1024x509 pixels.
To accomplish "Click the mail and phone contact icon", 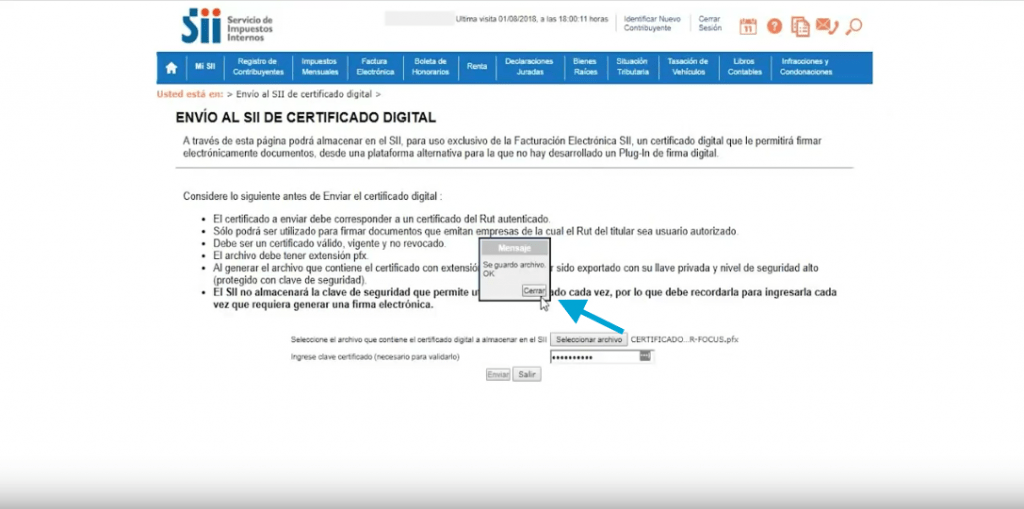I will click(827, 27).
